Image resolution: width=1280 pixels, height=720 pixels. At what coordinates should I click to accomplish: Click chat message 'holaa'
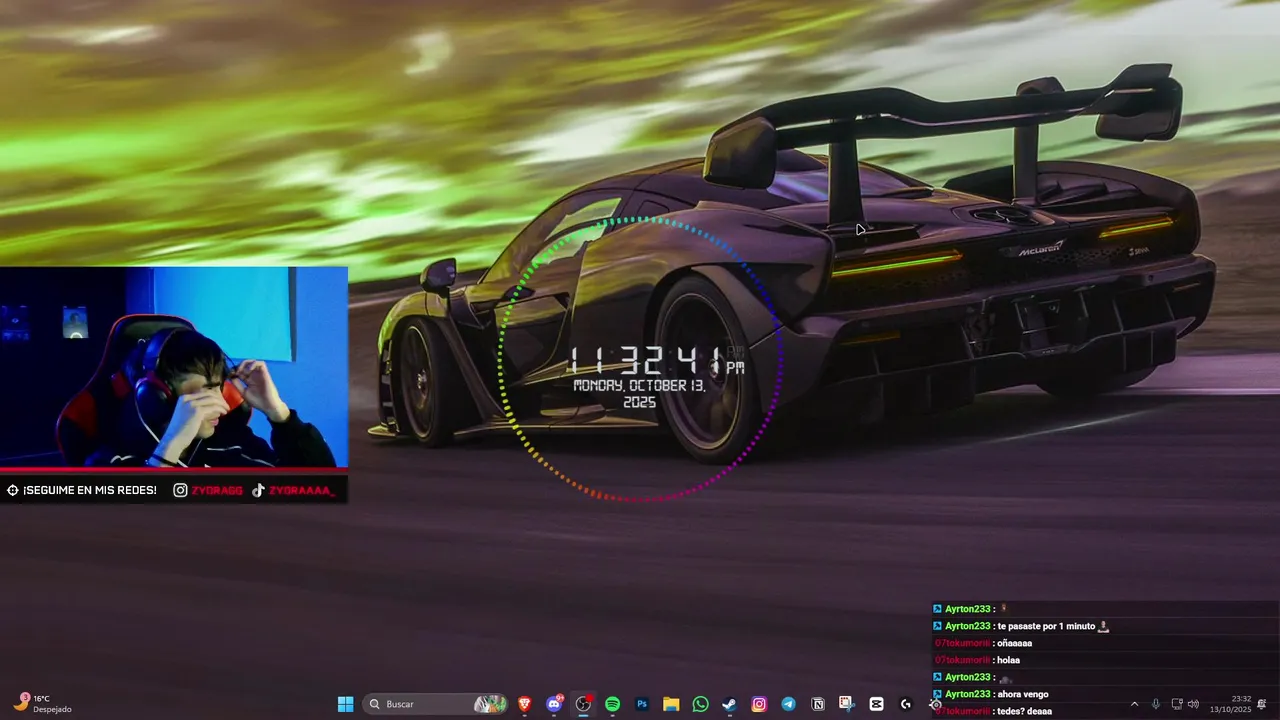pyautogui.click(x=1008, y=660)
